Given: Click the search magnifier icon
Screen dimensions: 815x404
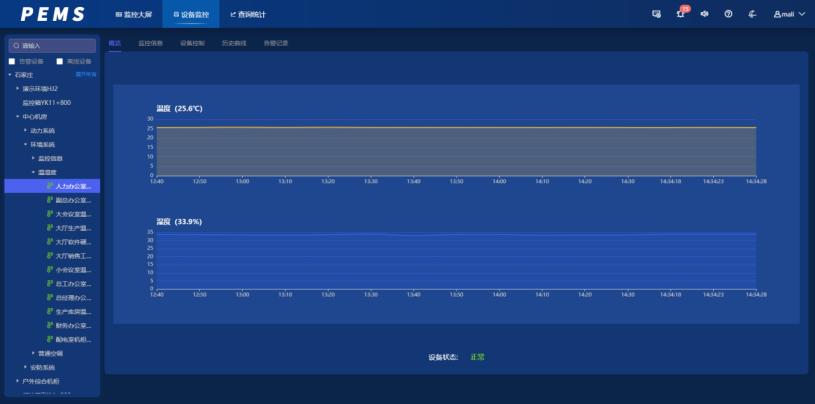Looking at the screenshot, I should coord(17,46).
